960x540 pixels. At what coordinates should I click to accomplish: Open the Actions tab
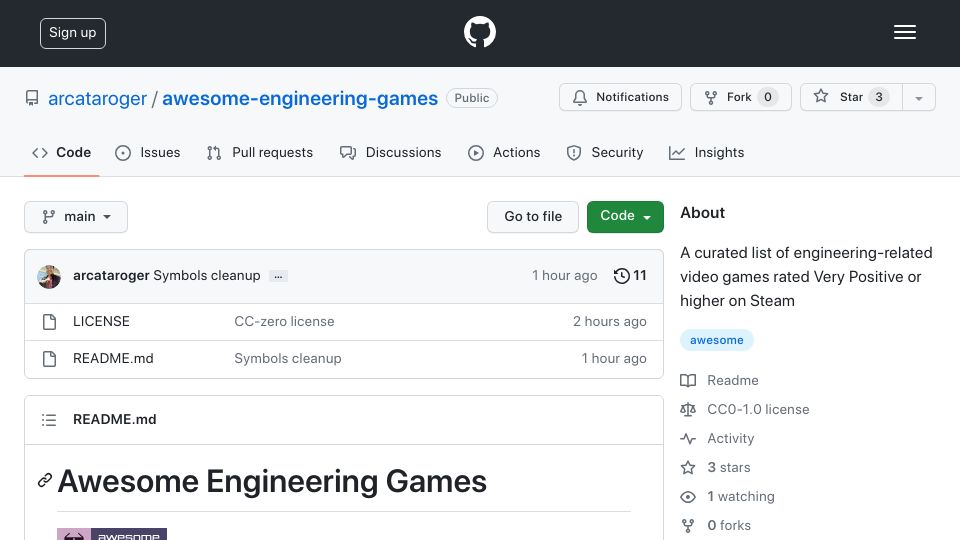[504, 152]
